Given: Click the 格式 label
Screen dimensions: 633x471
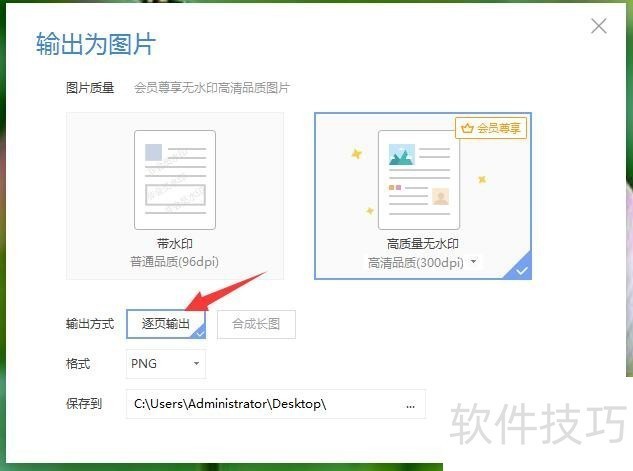Looking at the screenshot, I should coord(78,364).
